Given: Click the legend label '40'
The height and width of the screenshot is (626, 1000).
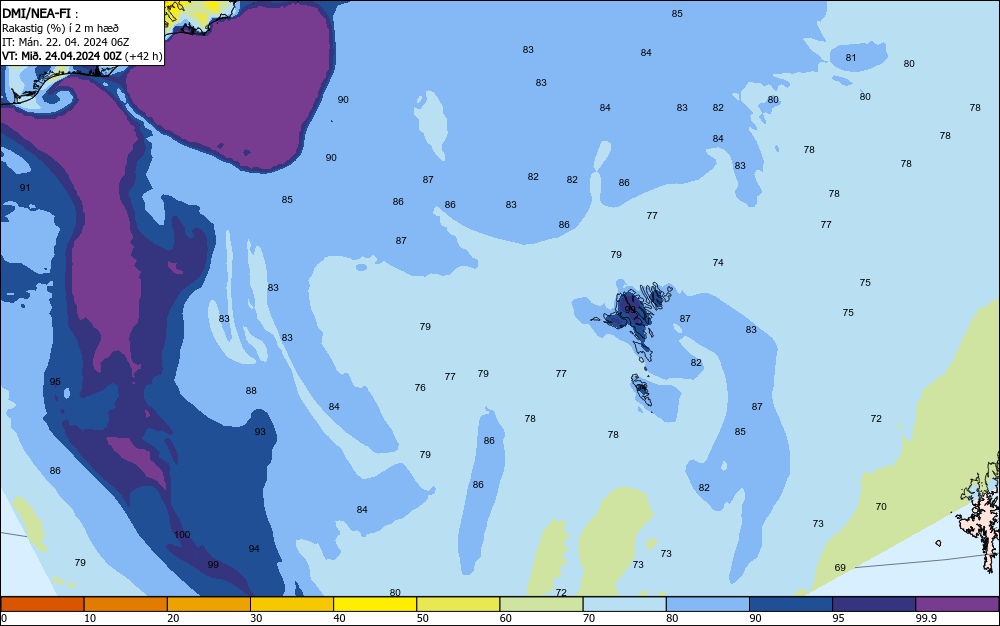Looking at the screenshot, I should click(x=339, y=618).
